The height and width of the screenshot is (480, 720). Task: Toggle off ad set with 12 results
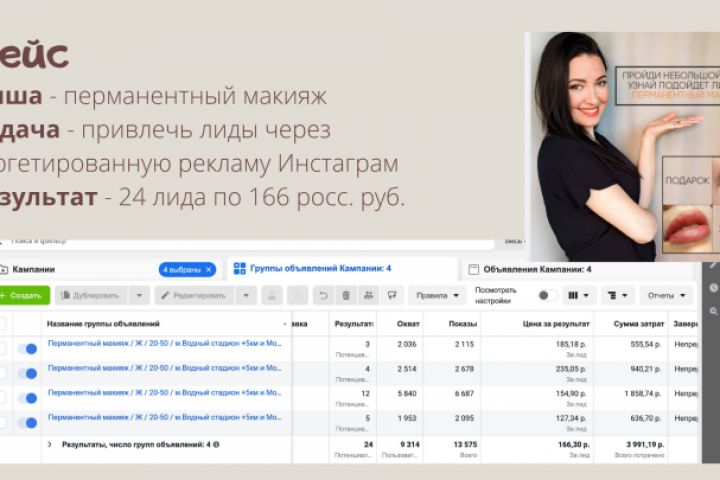click(27, 398)
